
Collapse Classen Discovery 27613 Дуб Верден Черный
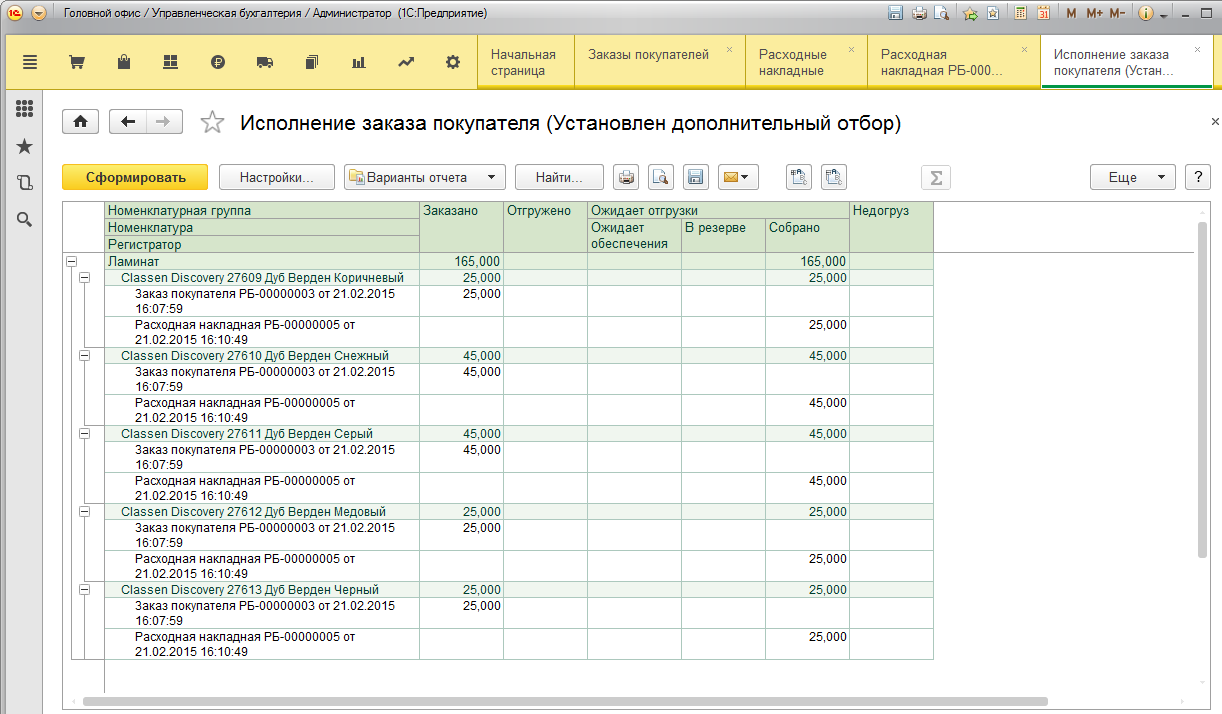(84, 589)
